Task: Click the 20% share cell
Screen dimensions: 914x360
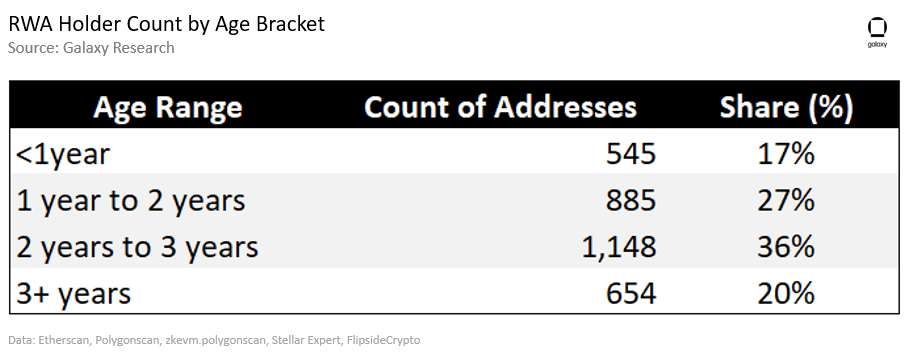Action: pyautogui.click(x=786, y=293)
